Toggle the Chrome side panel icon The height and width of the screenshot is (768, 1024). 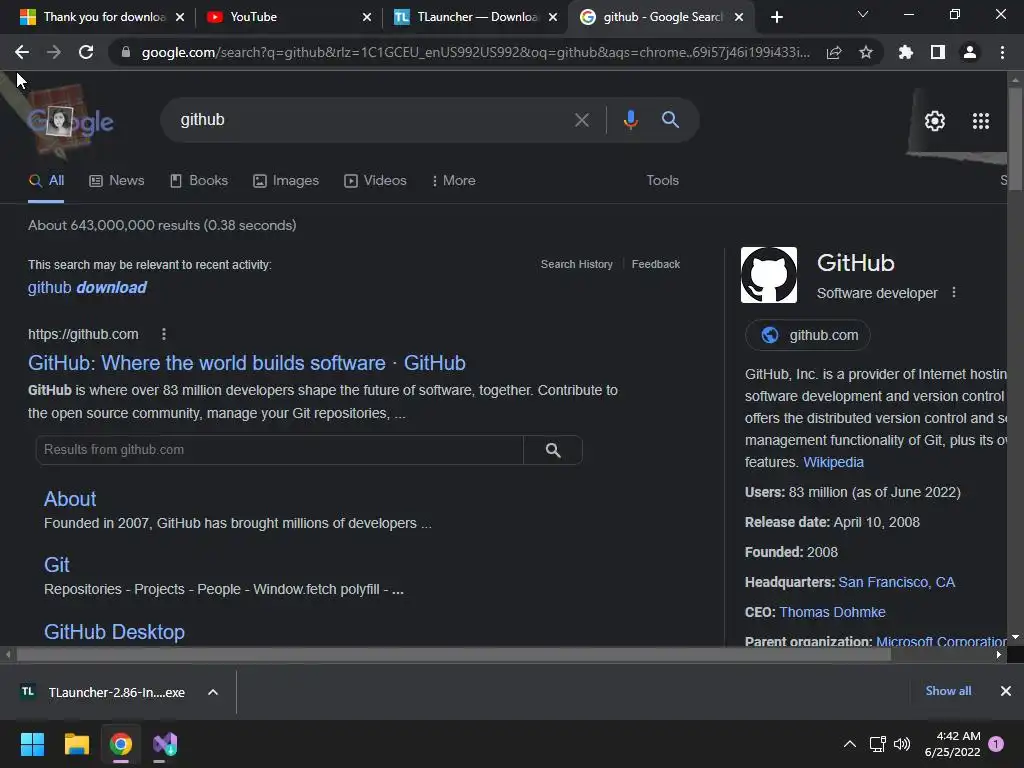pos(938,52)
